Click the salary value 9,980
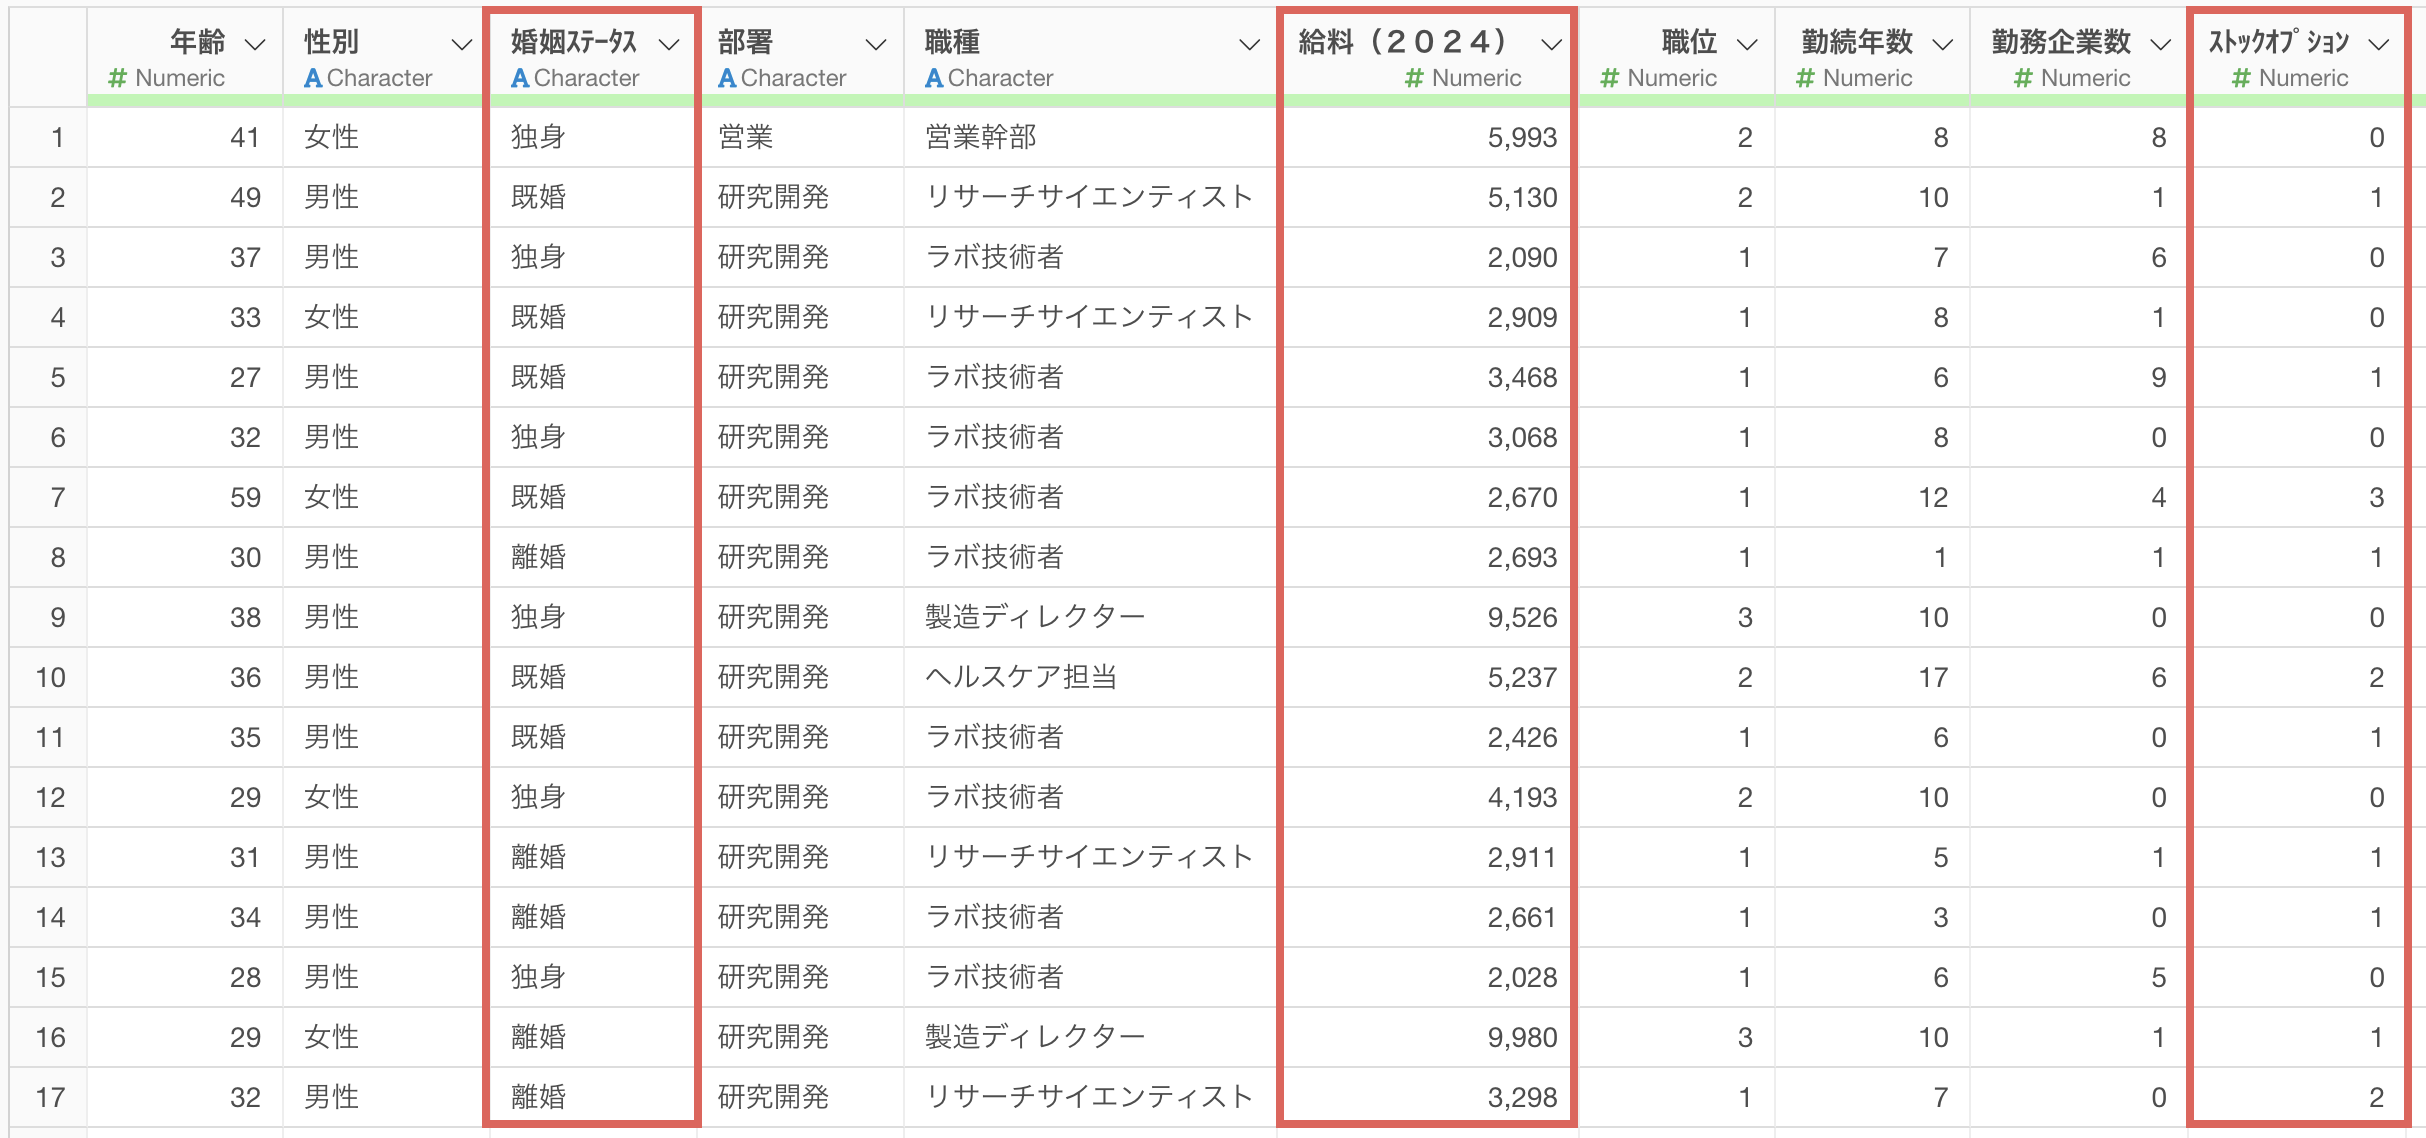Screen dimensions: 2426x1138 1521,1038
